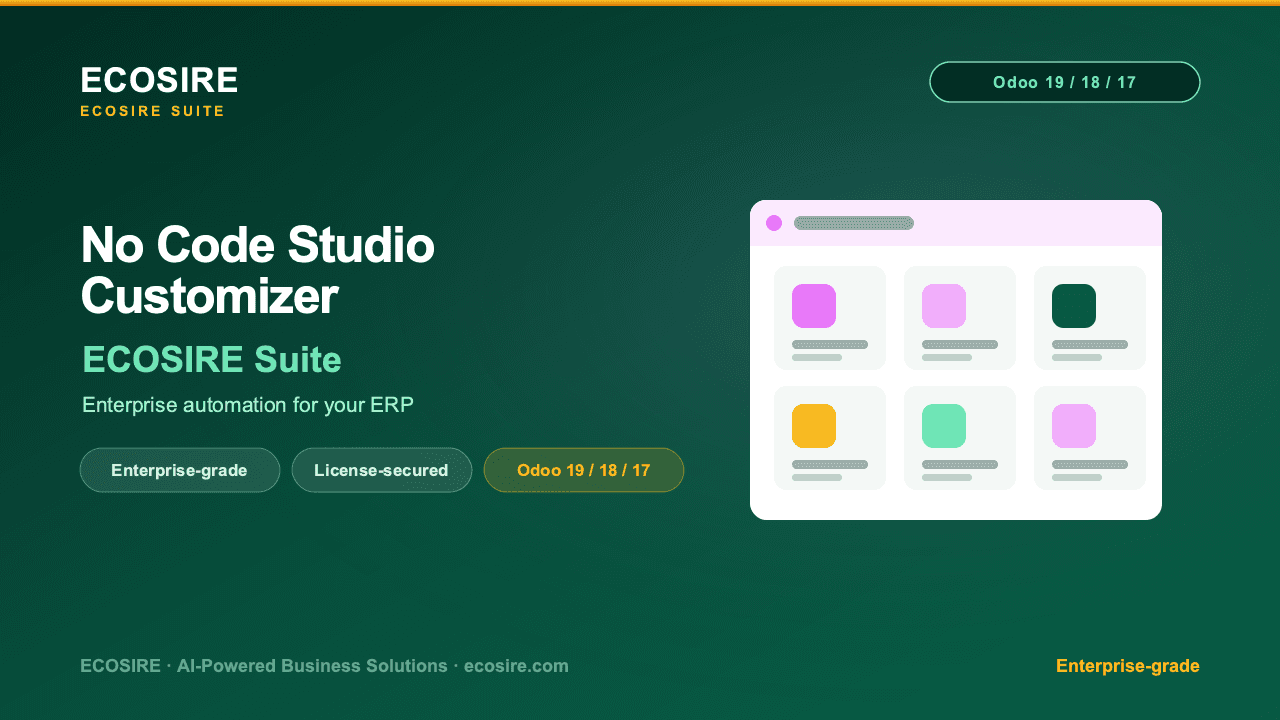This screenshot has height=720, width=1280.
Task: Click the License-secured pill badge
Action: (382, 470)
